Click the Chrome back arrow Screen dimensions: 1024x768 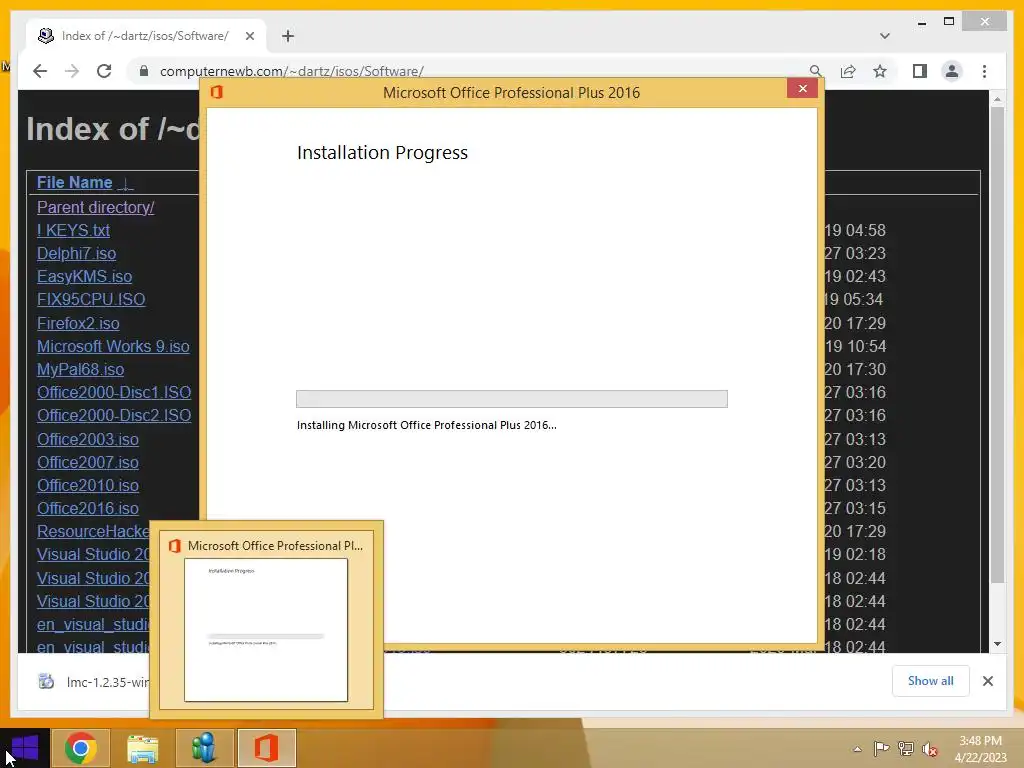click(x=40, y=71)
